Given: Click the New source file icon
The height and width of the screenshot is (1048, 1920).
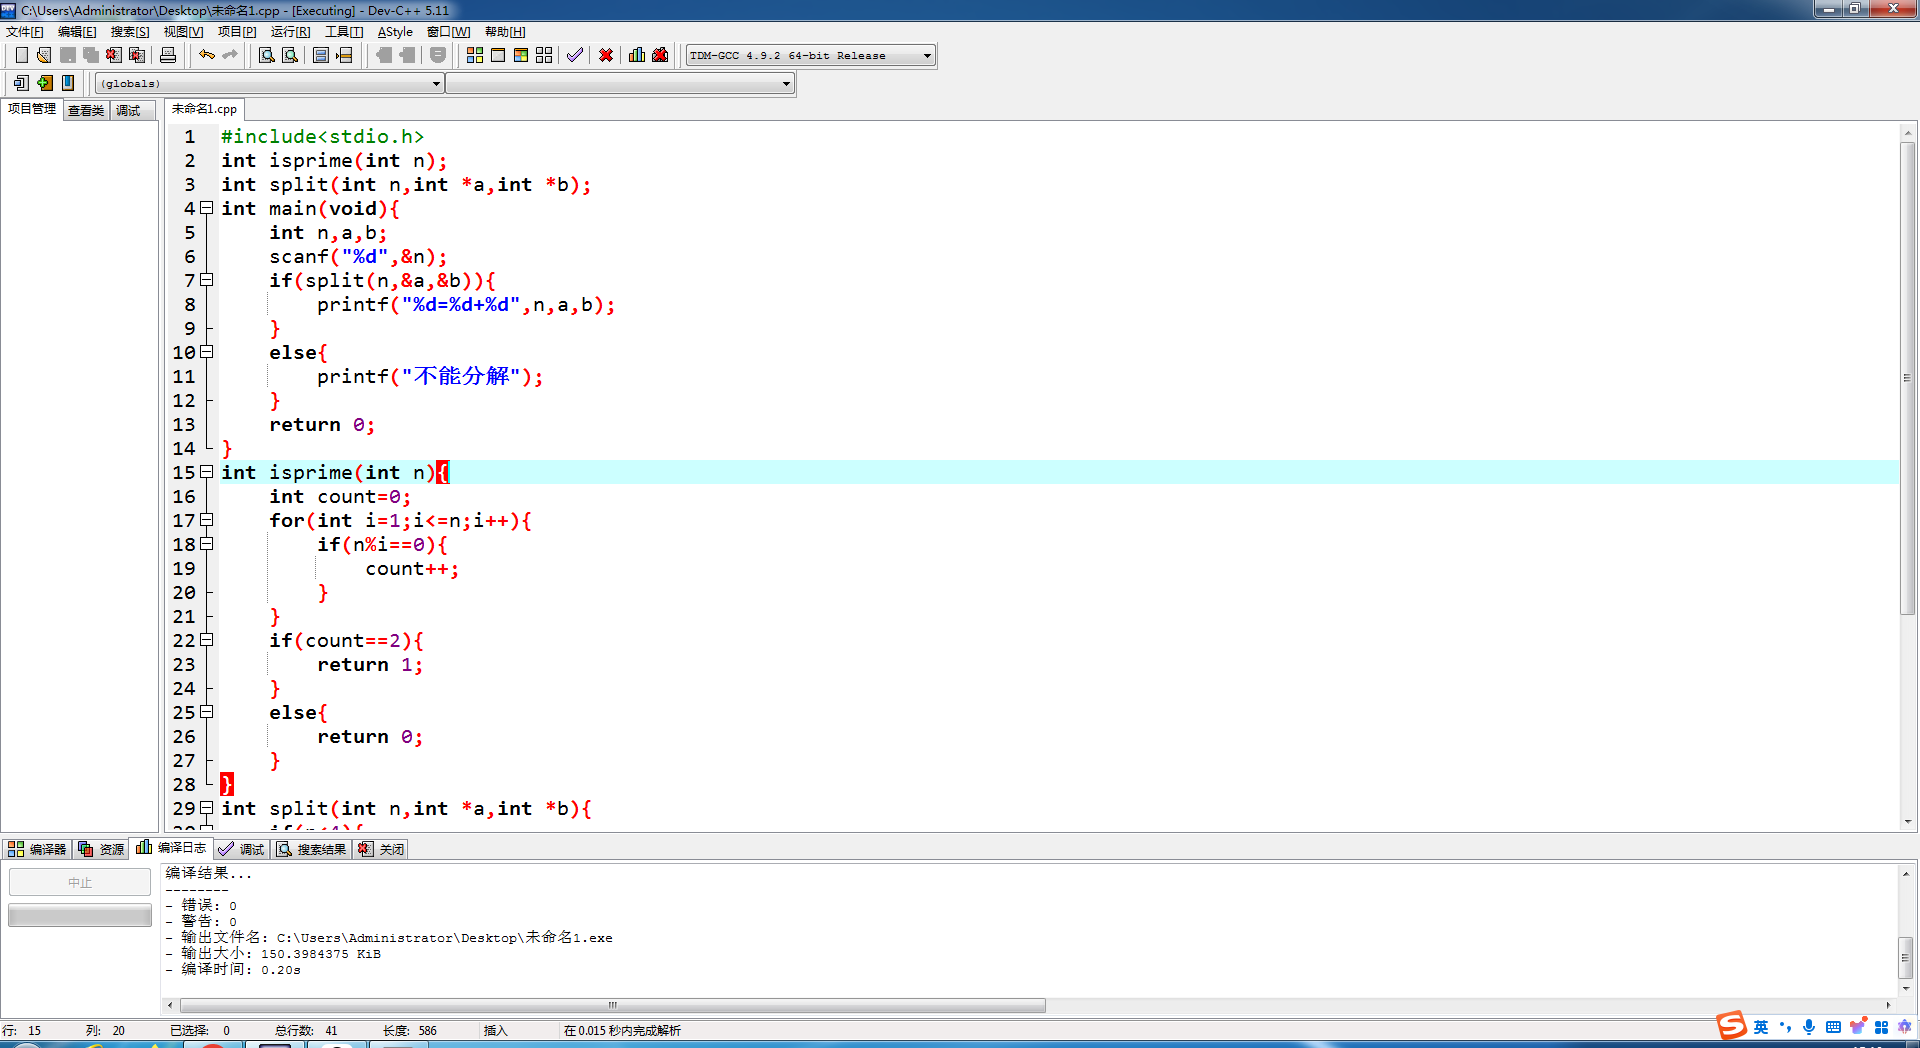Looking at the screenshot, I should coord(21,55).
